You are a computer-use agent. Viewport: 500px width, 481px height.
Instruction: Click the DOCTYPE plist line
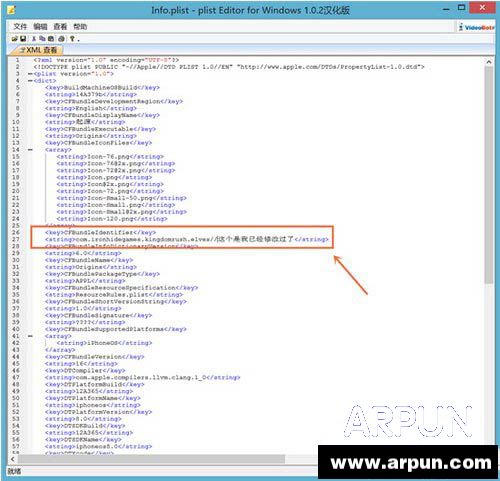(229, 67)
